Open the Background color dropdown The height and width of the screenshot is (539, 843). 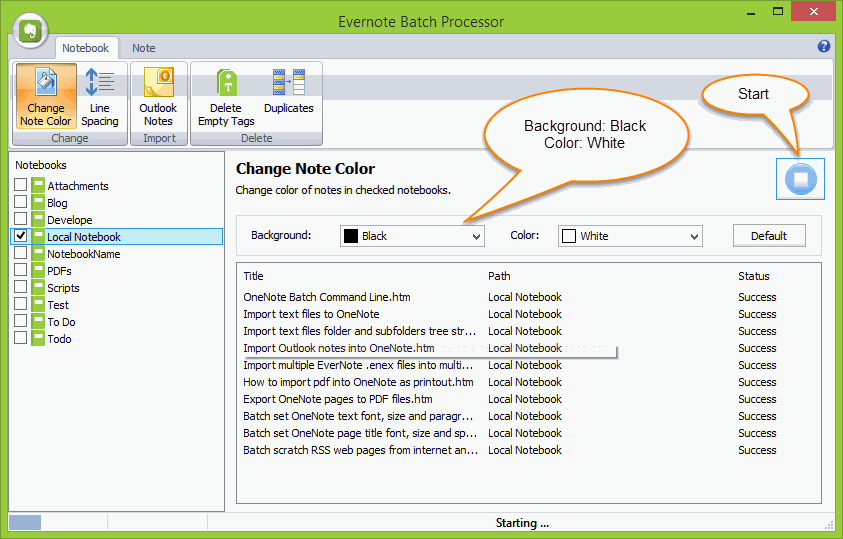pos(412,236)
